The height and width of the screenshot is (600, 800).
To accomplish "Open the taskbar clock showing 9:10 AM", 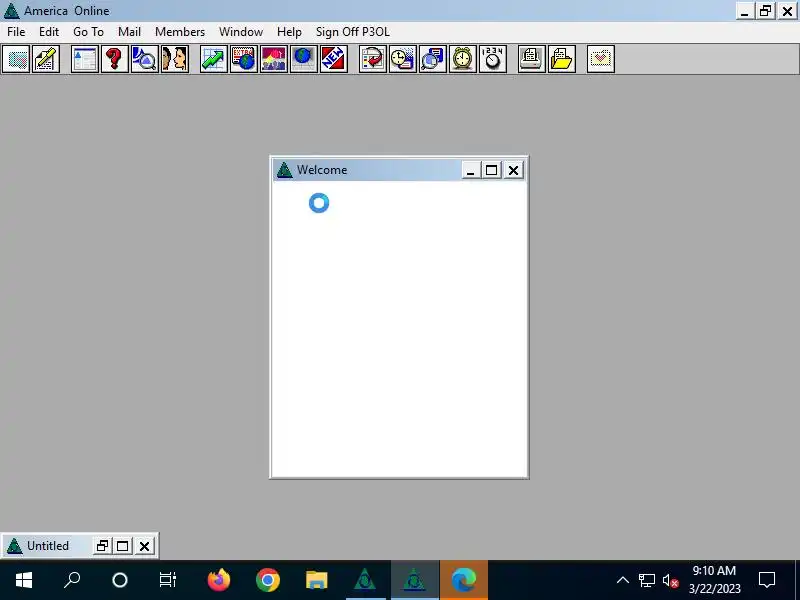I will click(714, 580).
